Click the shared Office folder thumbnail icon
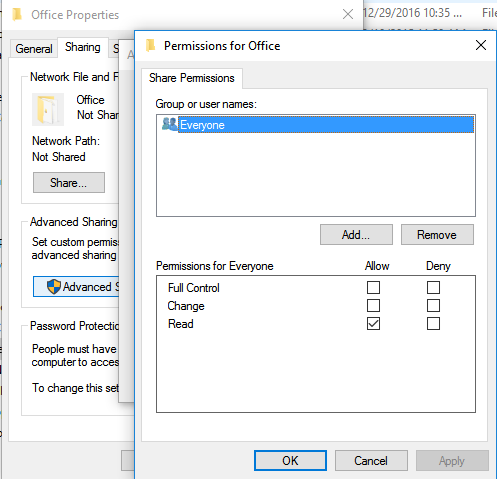Screen dimensions: 497x479 (x=48, y=109)
